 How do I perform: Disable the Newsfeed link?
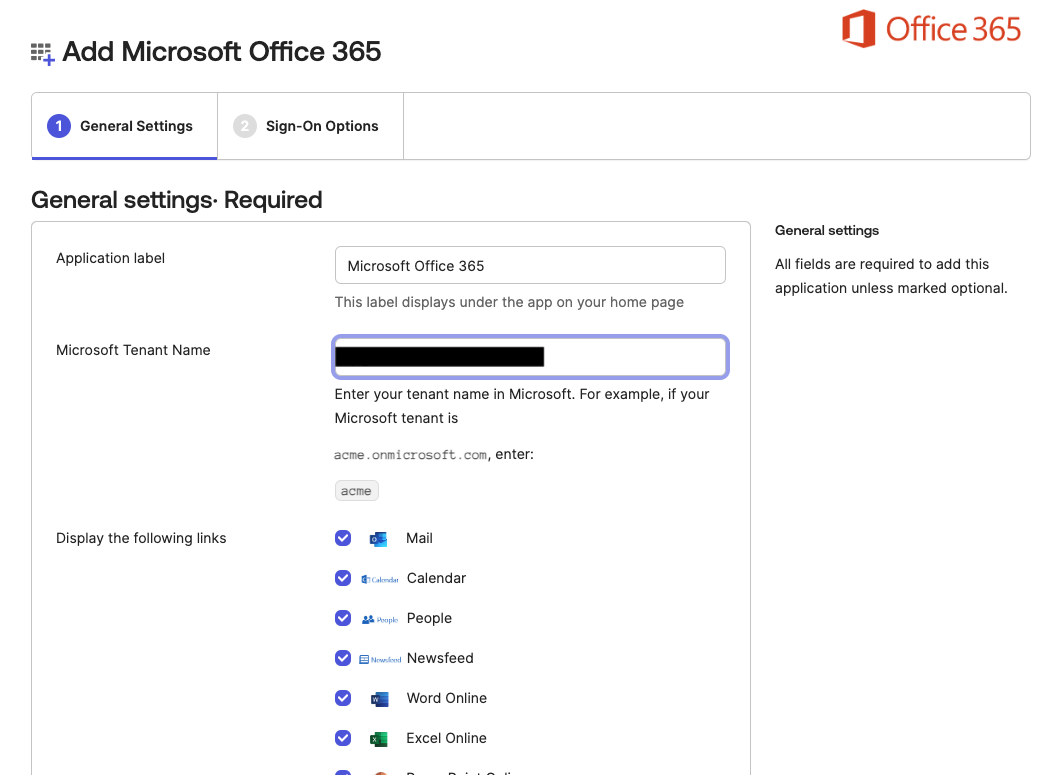(343, 658)
